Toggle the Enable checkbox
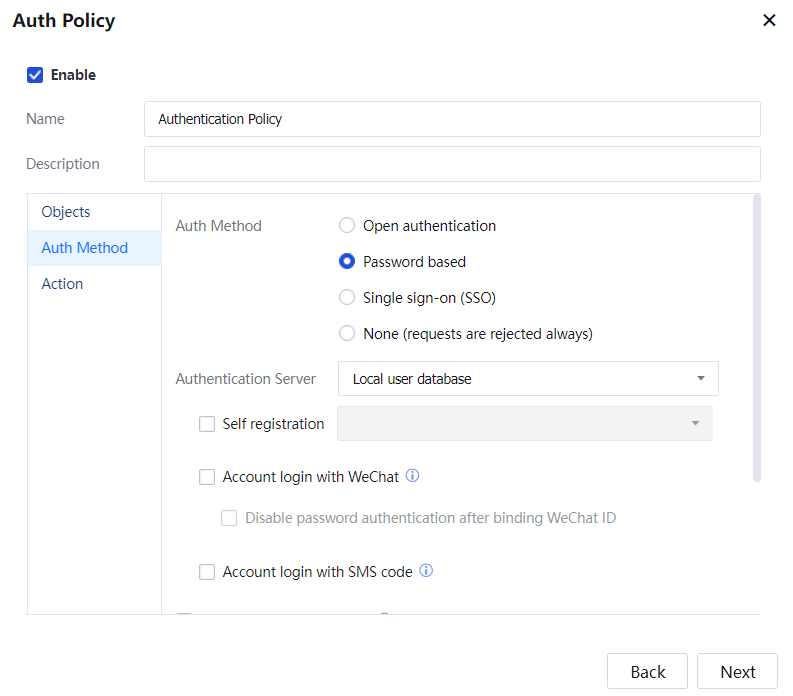This screenshot has height=696, width=793. click(35, 75)
